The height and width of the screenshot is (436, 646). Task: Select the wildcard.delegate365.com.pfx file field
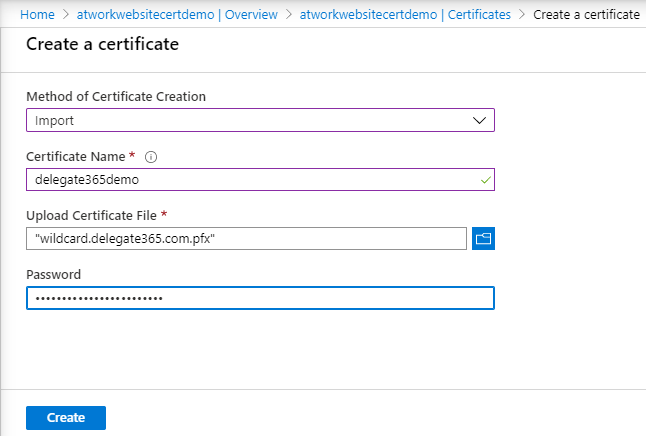[246, 238]
